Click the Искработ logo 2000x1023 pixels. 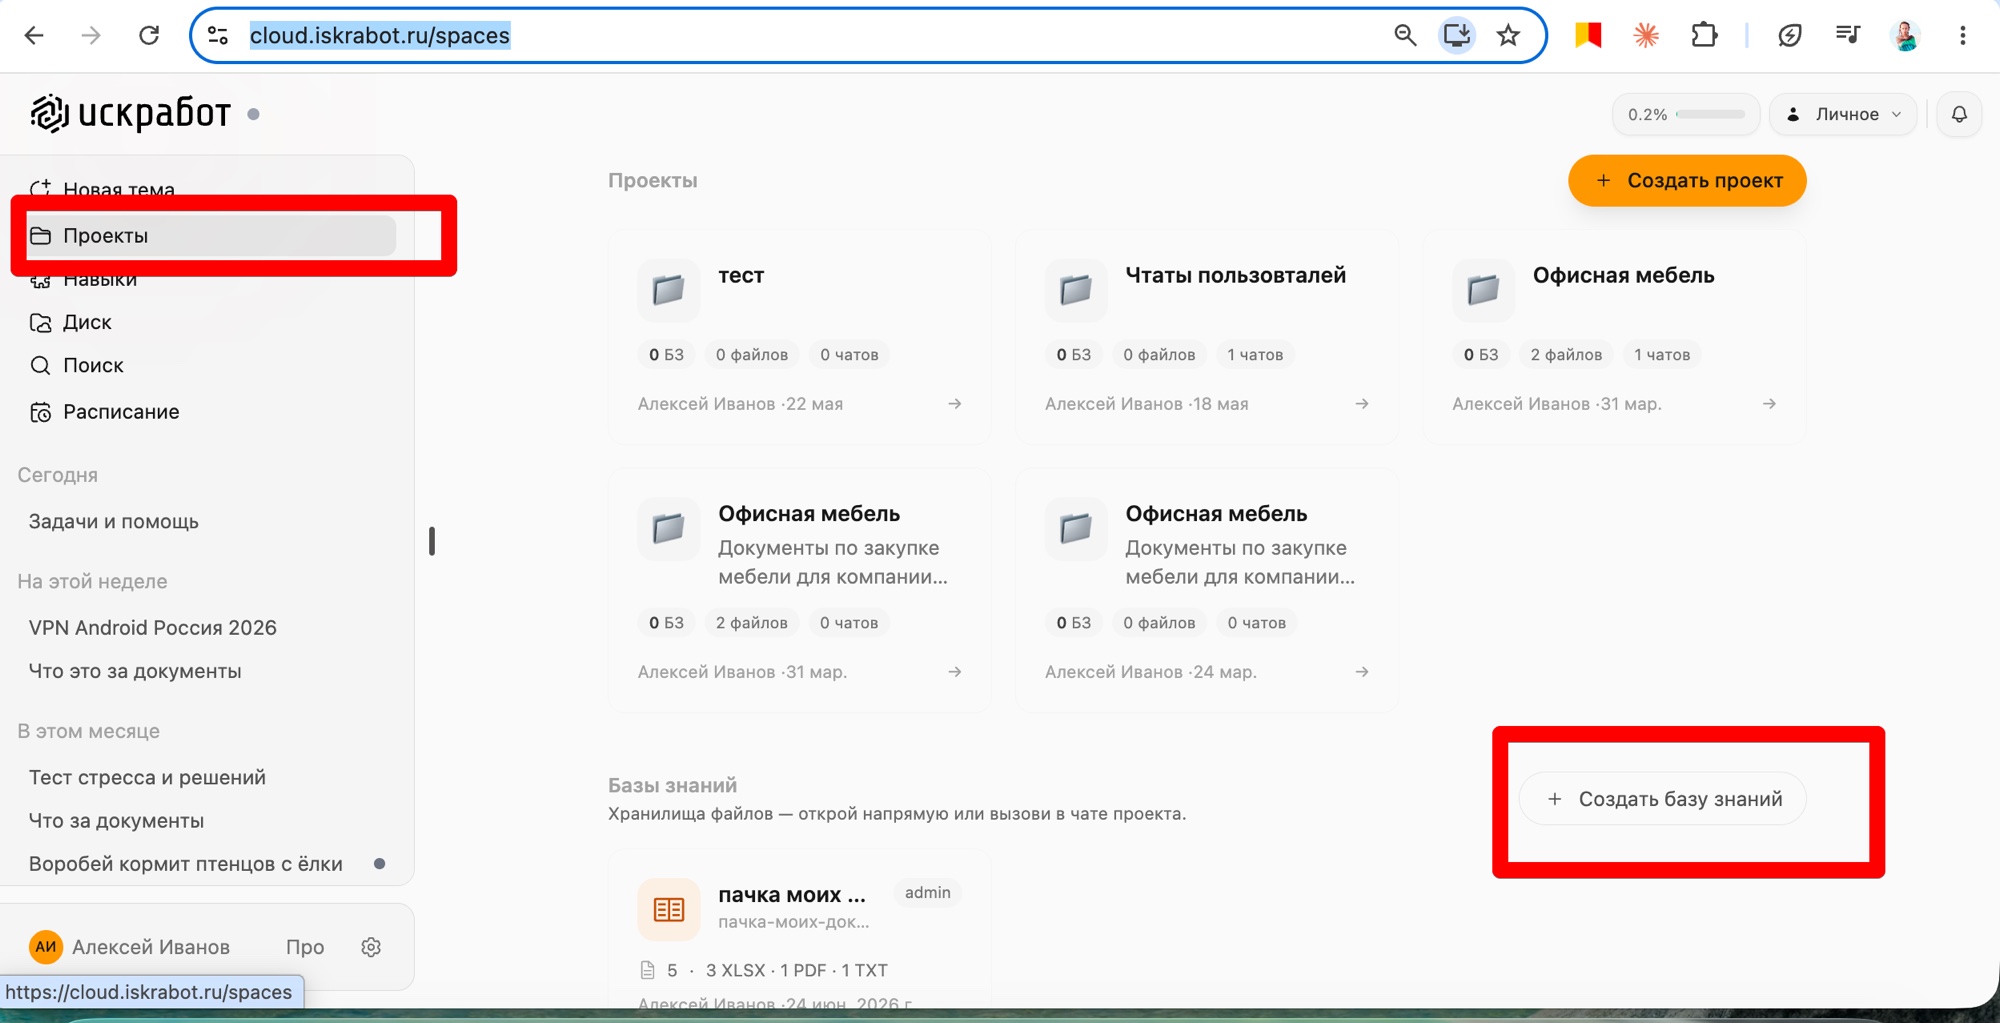coord(130,113)
